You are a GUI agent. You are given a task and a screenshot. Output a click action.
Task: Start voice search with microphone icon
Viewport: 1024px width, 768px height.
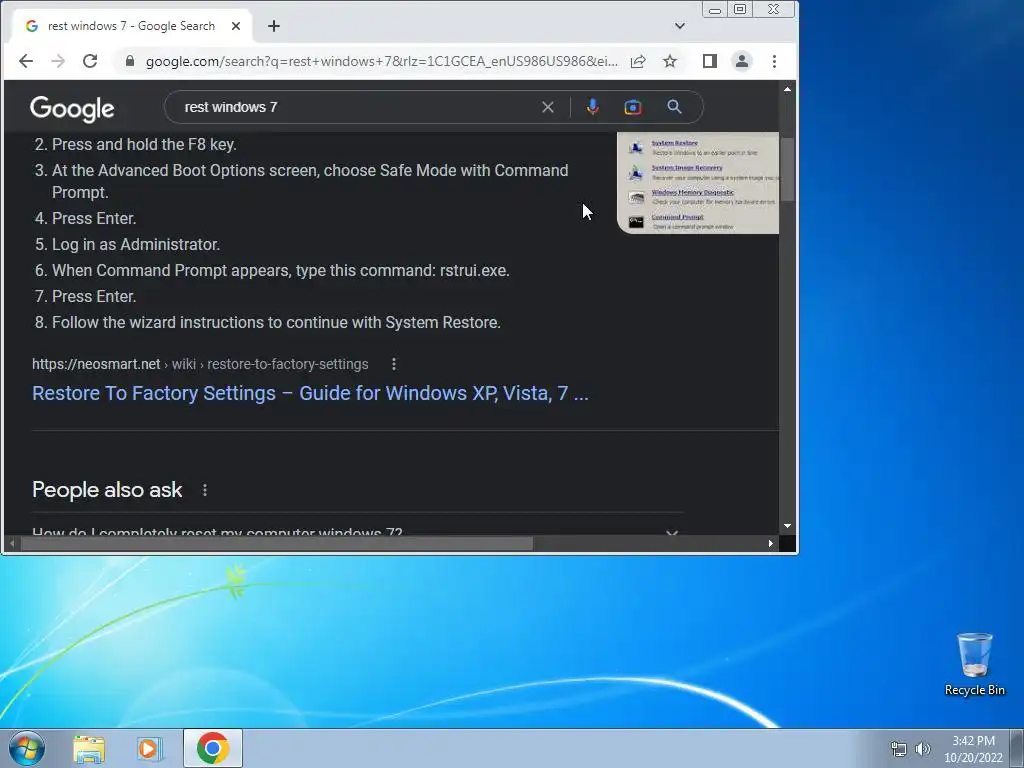click(593, 107)
